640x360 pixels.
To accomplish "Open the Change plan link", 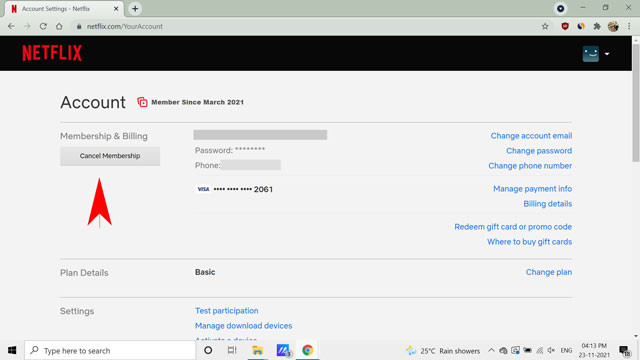I will pyautogui.click(x=549, y=272).
